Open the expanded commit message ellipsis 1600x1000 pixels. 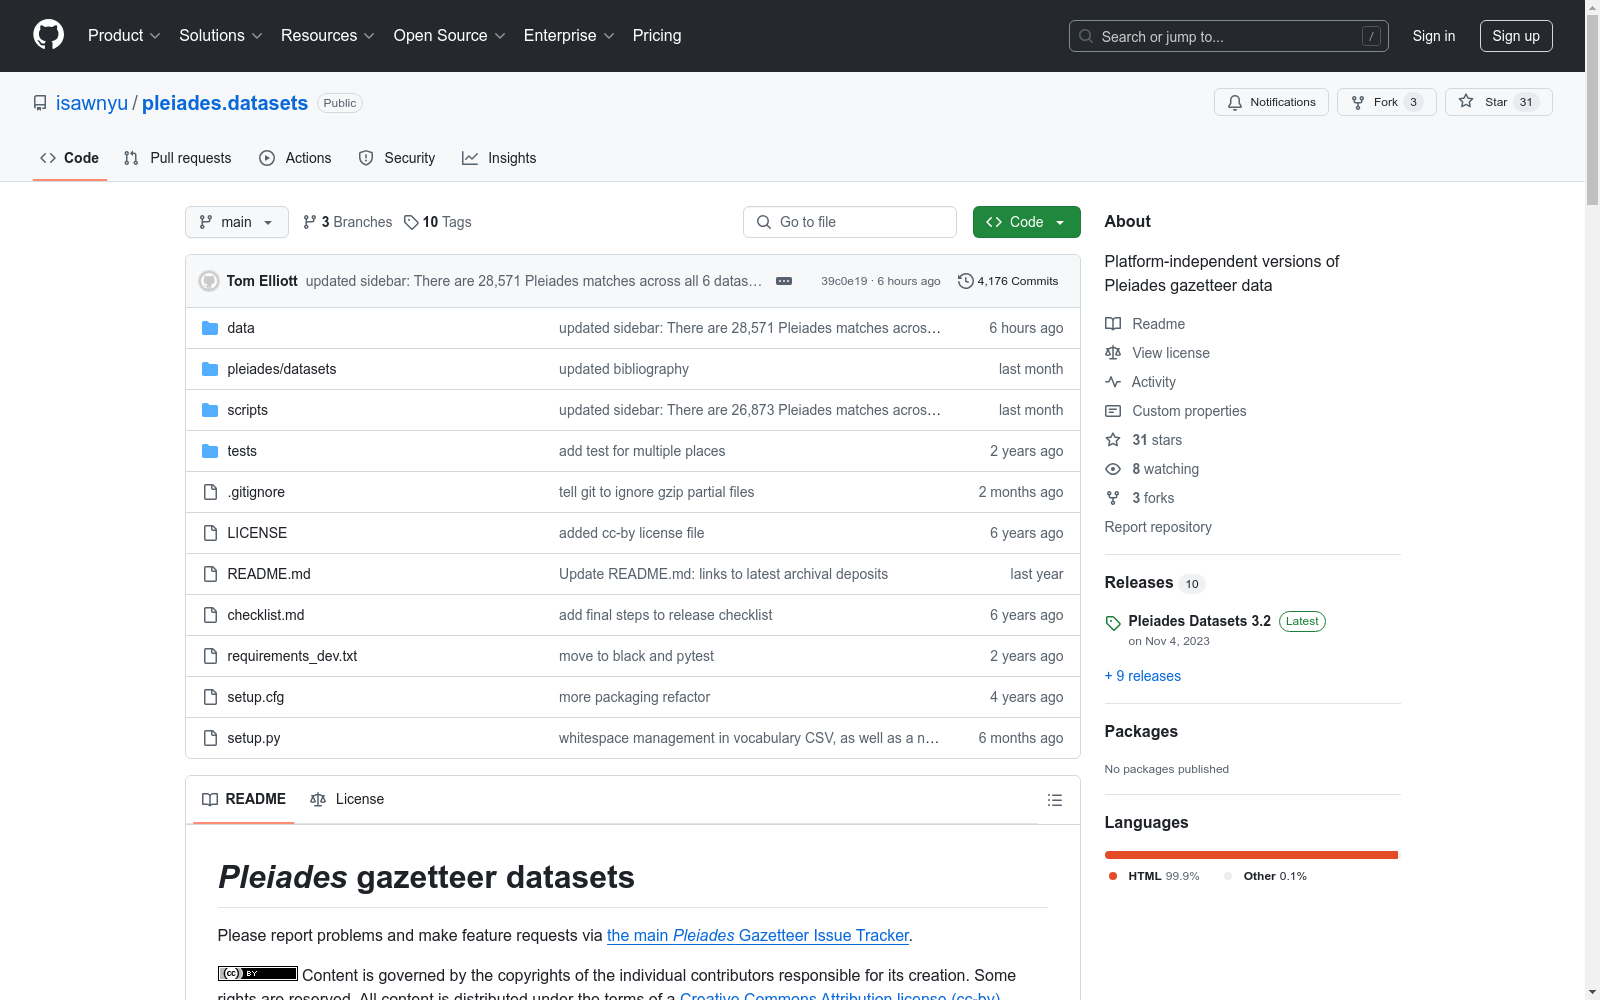coord(784,281)
